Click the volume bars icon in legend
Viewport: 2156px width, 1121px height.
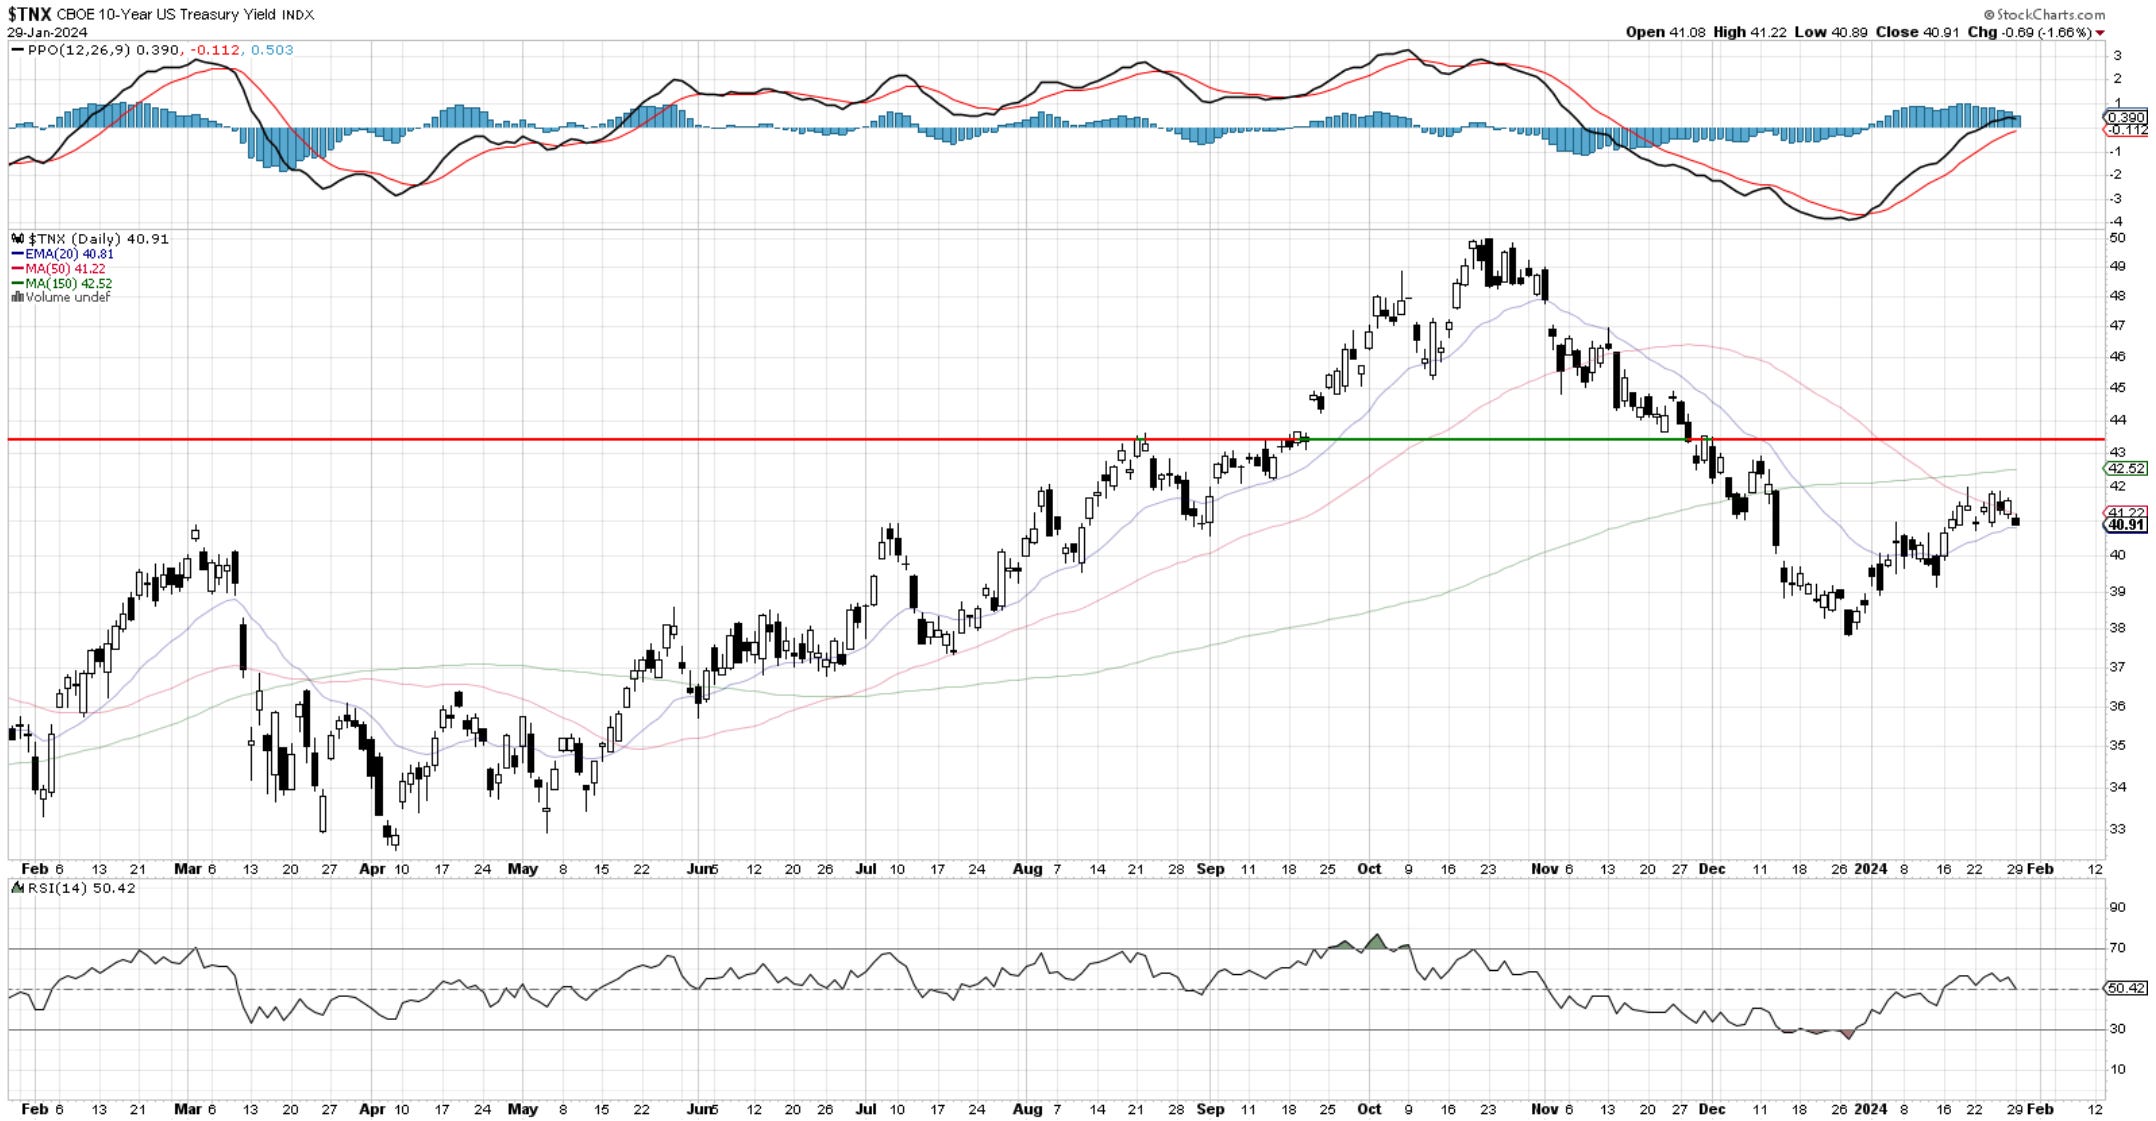(17, 297)
